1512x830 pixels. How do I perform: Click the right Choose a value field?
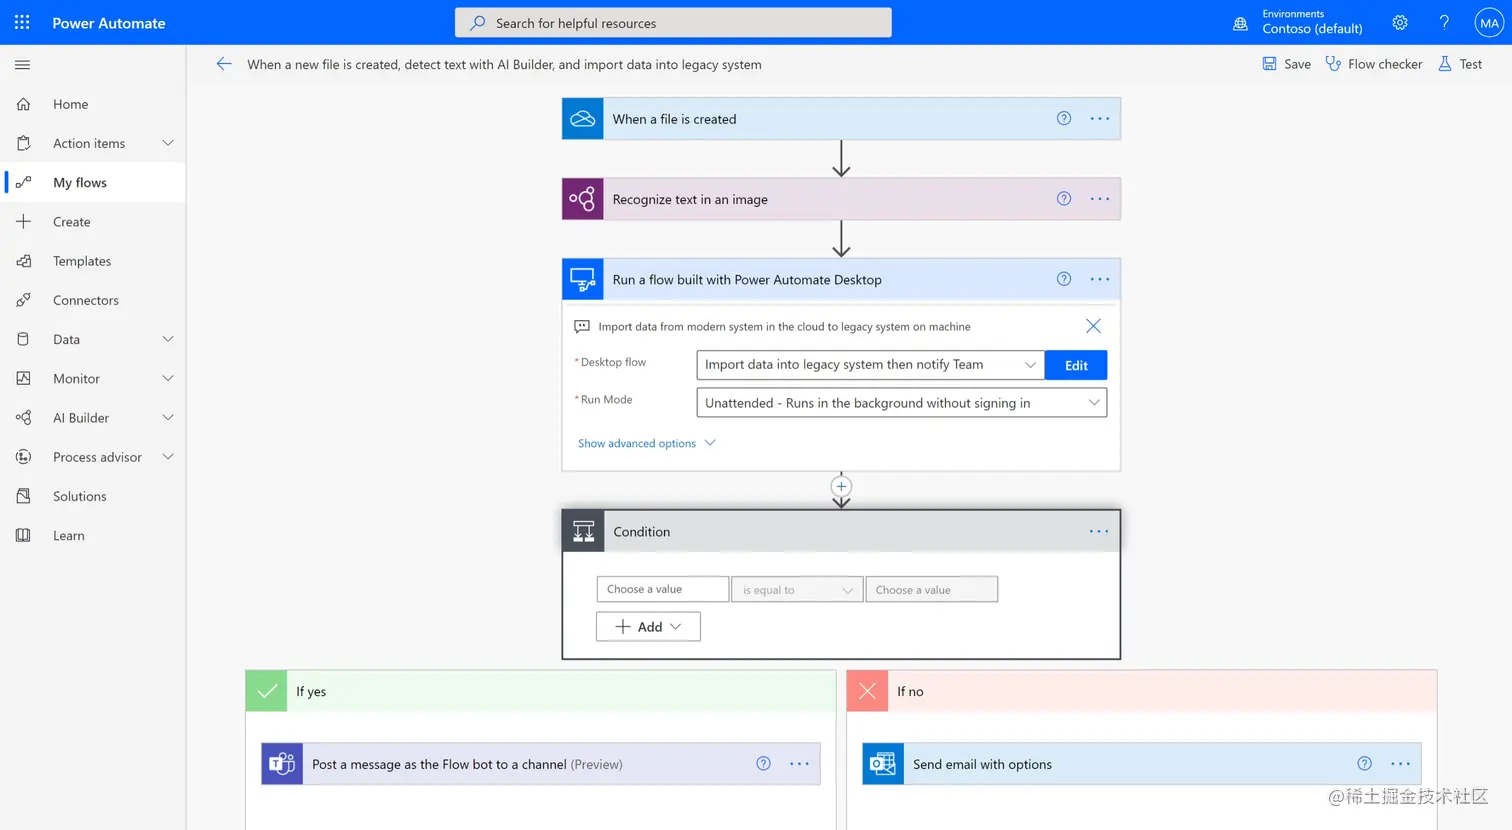931,589
